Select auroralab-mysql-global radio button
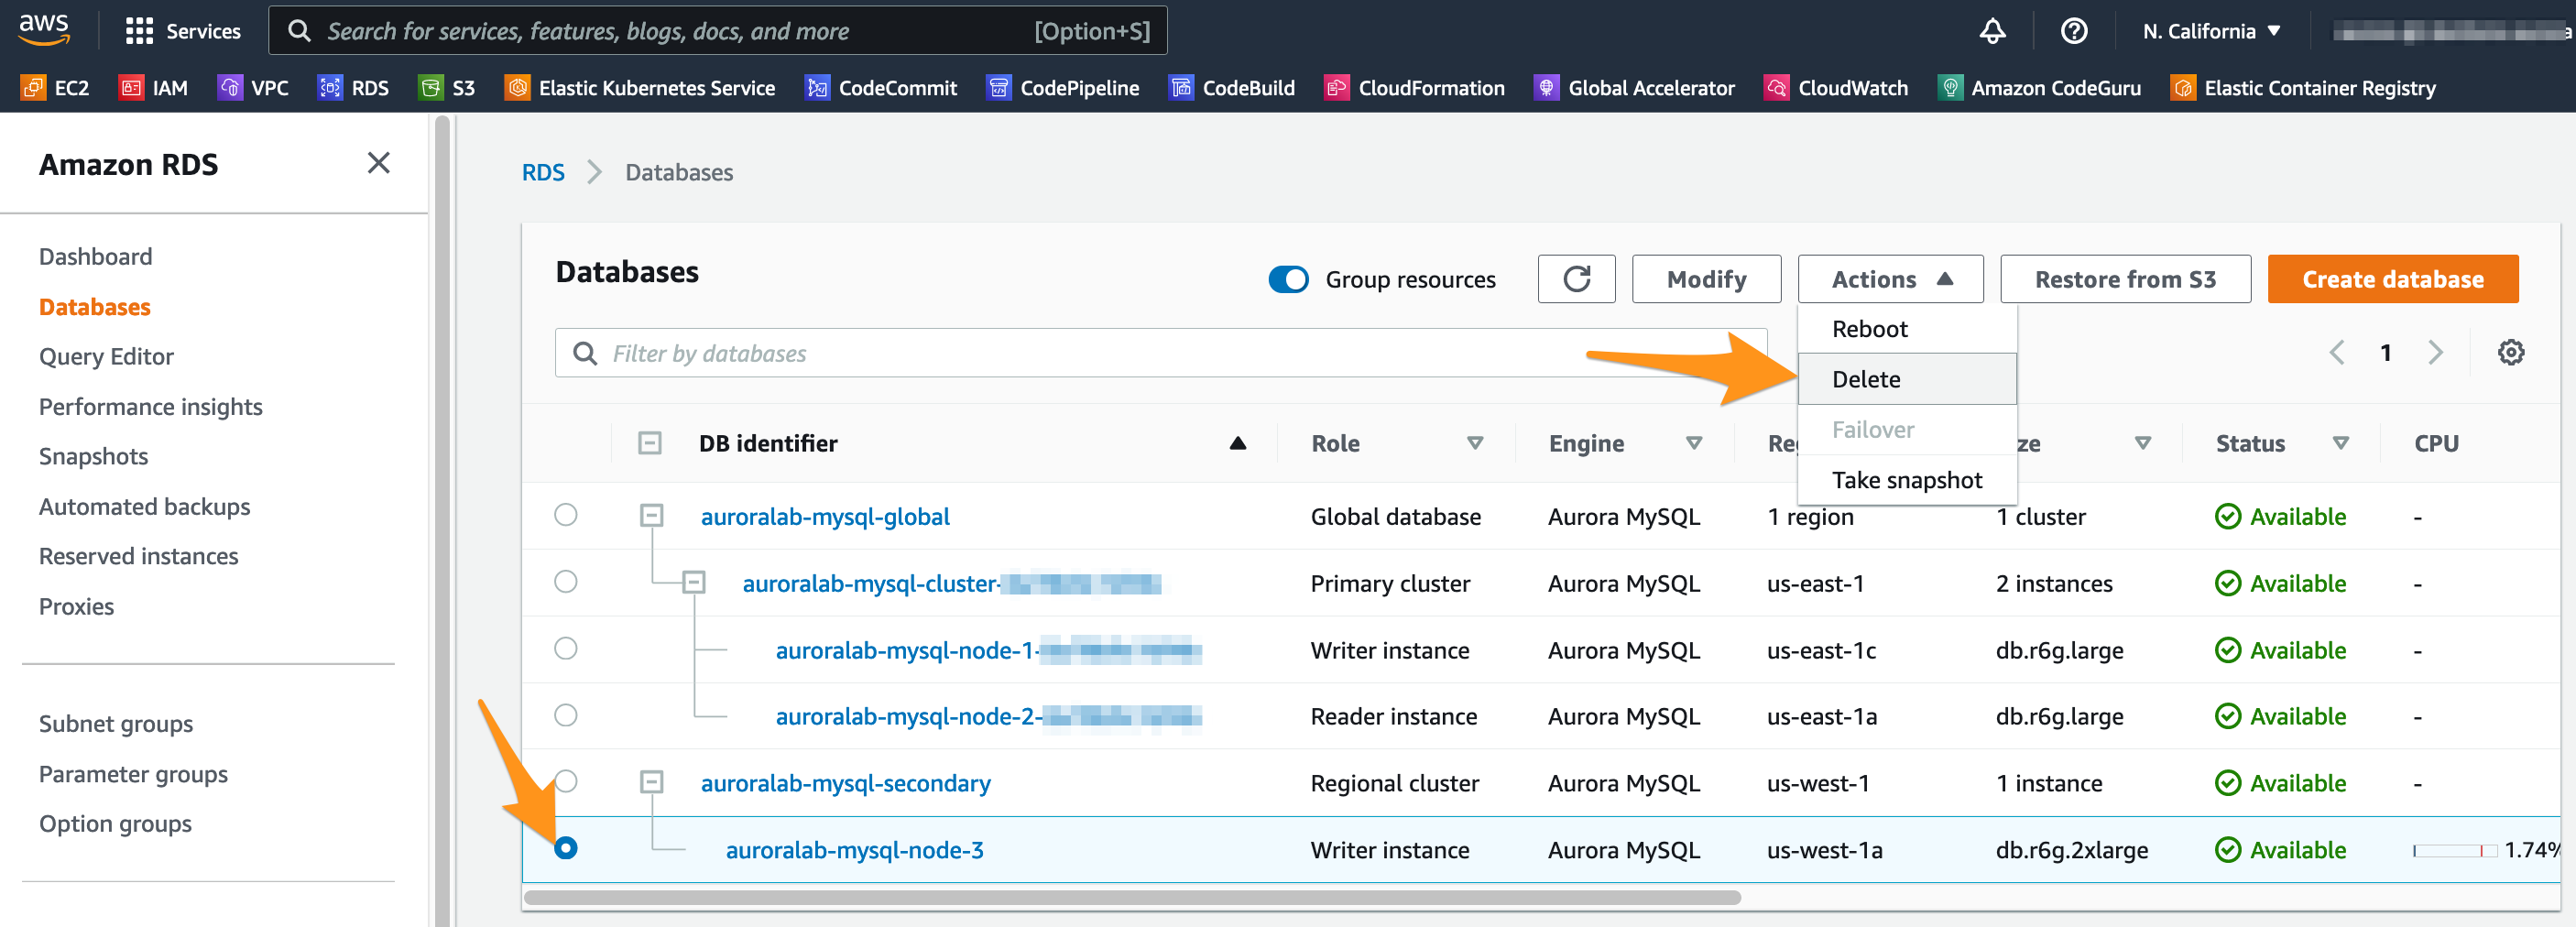The height and width of the screenshot is (927, 2576). click(x=566, y=515)
